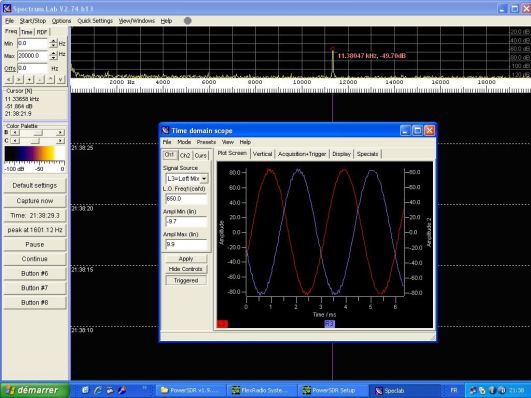
Task: Click the B brightness slider thumb
Action: click(x=38, y=132)
